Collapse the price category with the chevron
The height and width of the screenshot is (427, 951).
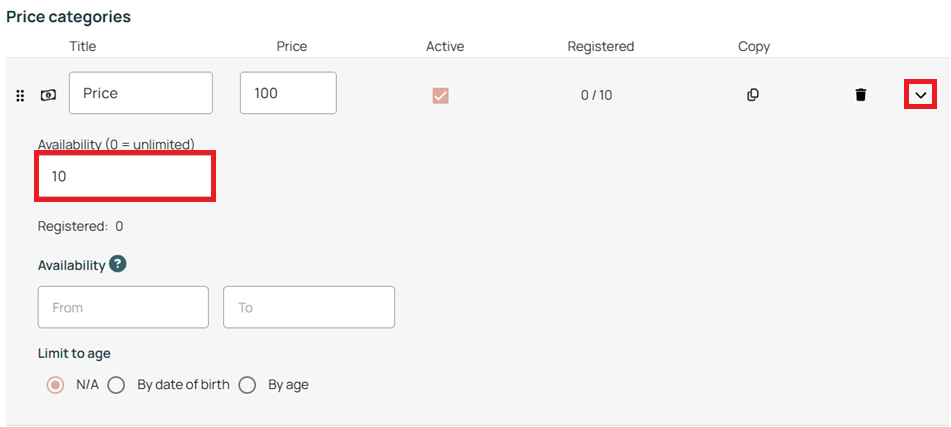[x=921, y=95]
